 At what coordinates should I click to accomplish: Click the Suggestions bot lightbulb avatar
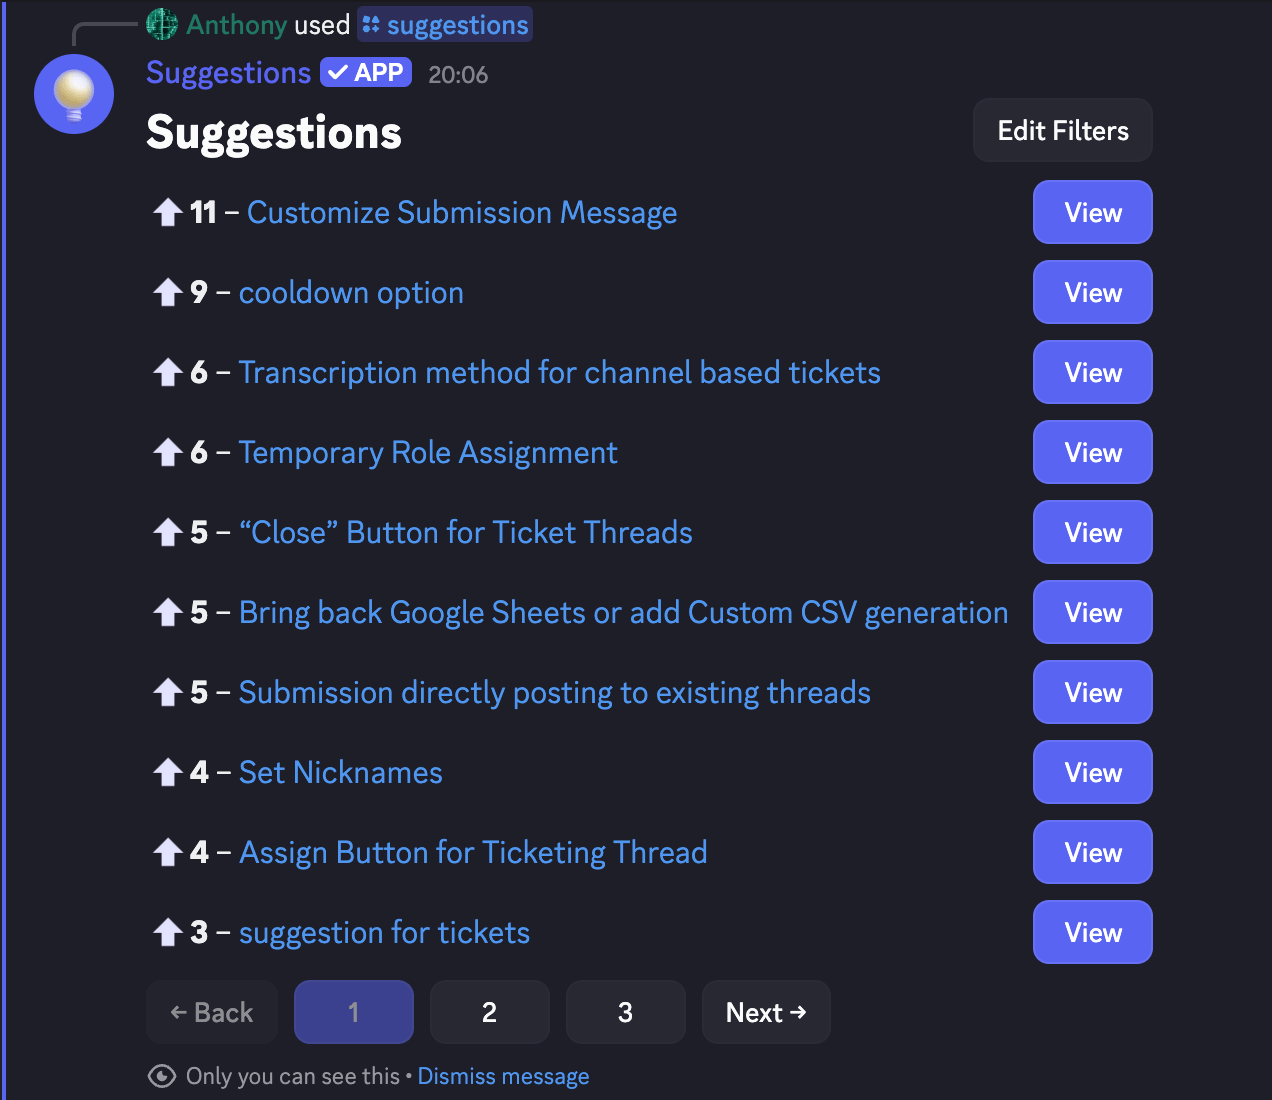click(x=74, y=94)
